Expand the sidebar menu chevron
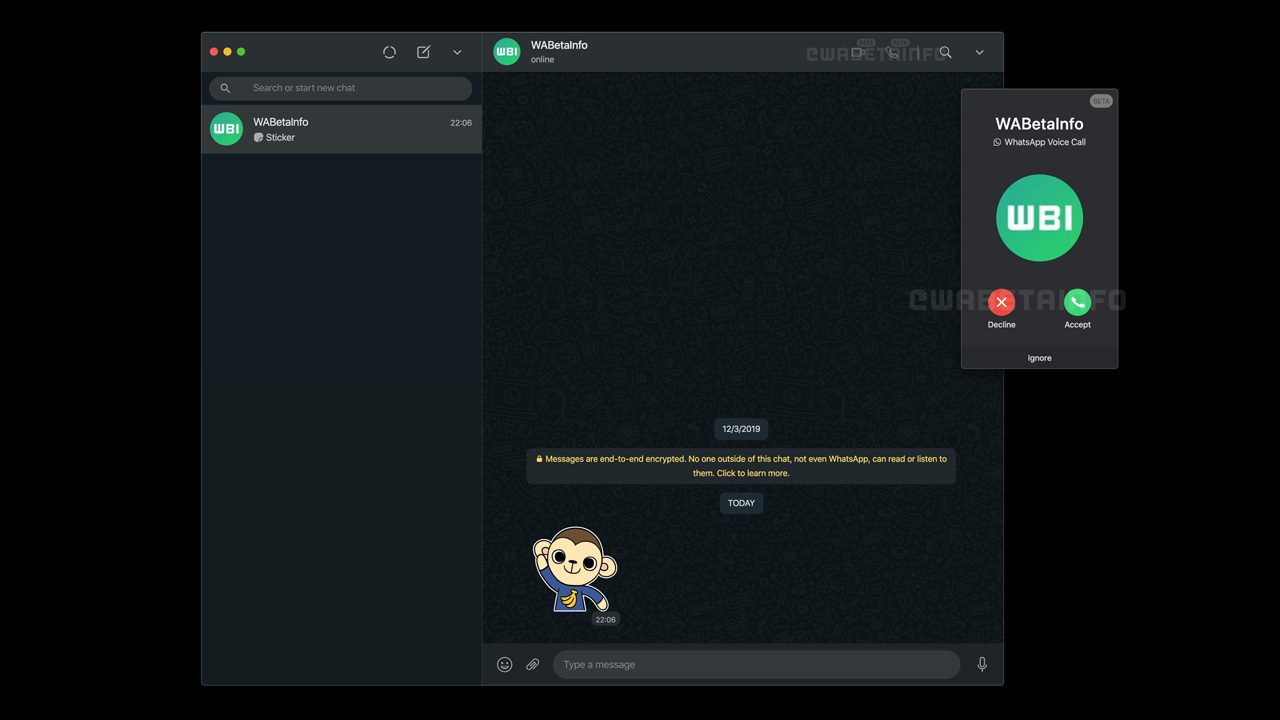This screenshot has width=1280, height=720. [457, 52]
